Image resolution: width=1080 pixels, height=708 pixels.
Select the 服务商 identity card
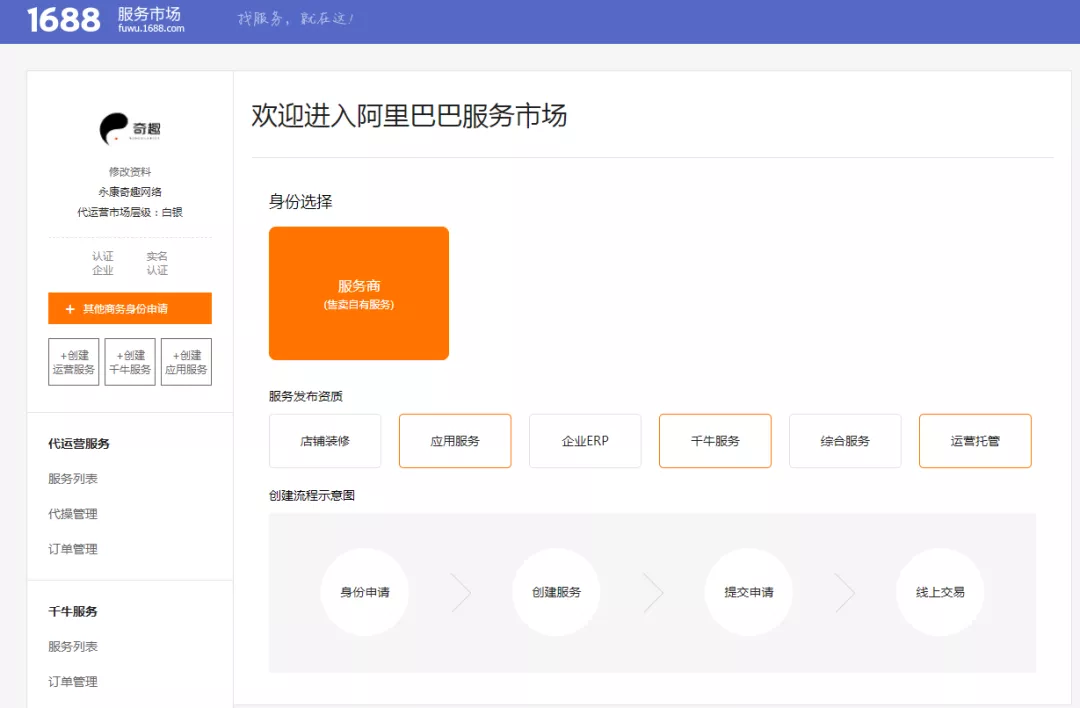point(359,293)
